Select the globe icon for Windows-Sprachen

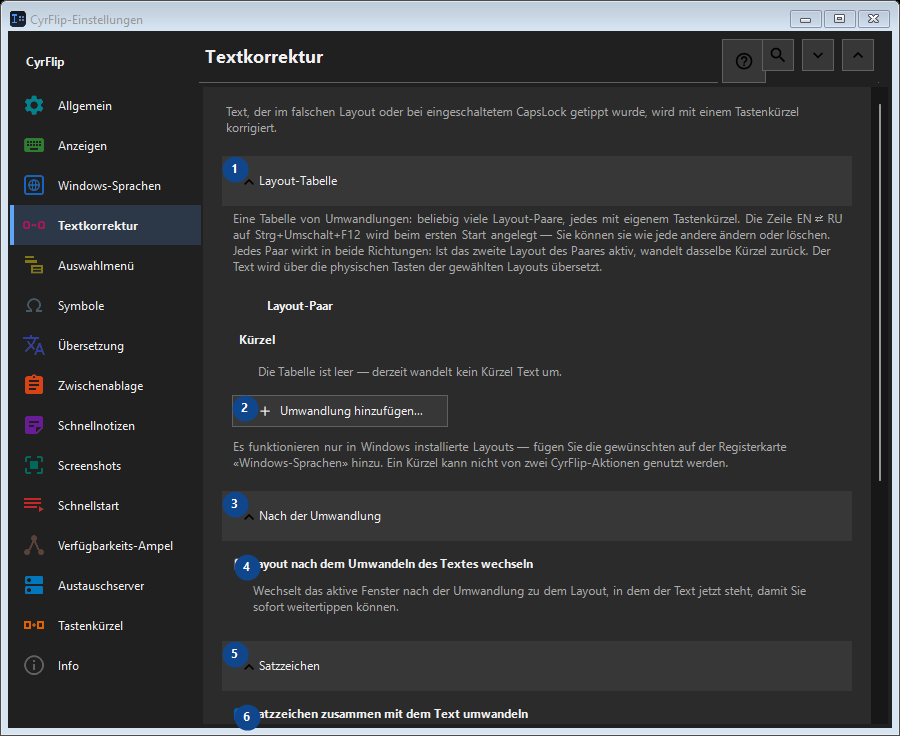pos(34,185)
